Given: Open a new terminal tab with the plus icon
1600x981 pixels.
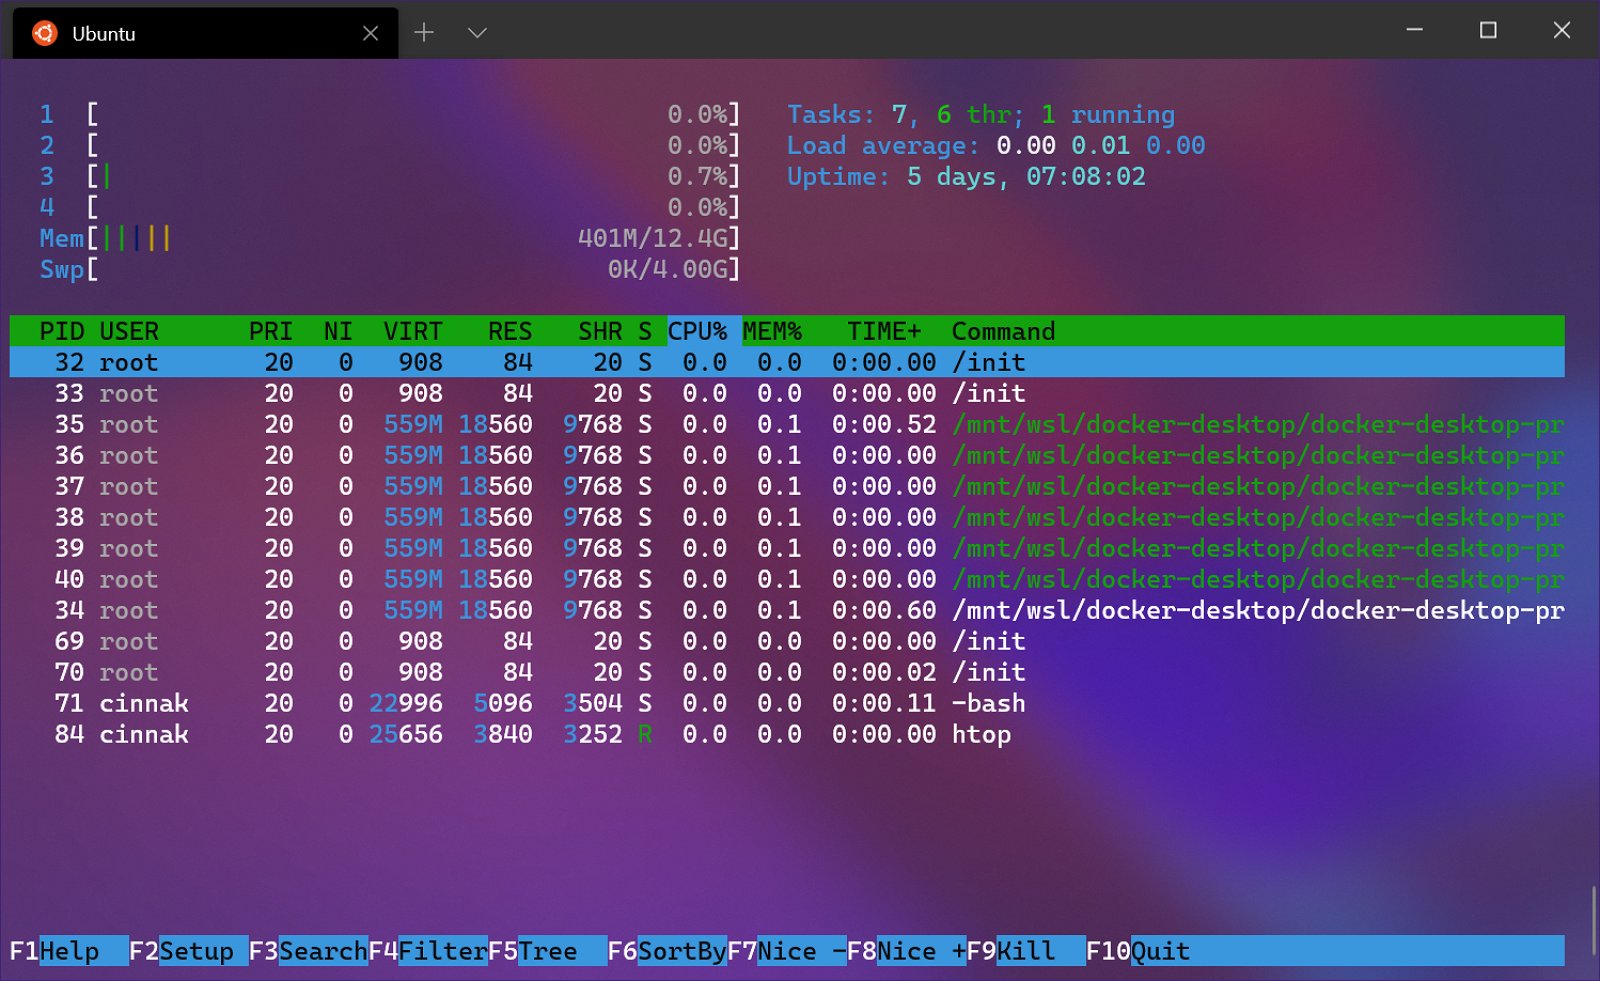Looking at the screenshot, I should click(x=423, y=32).
